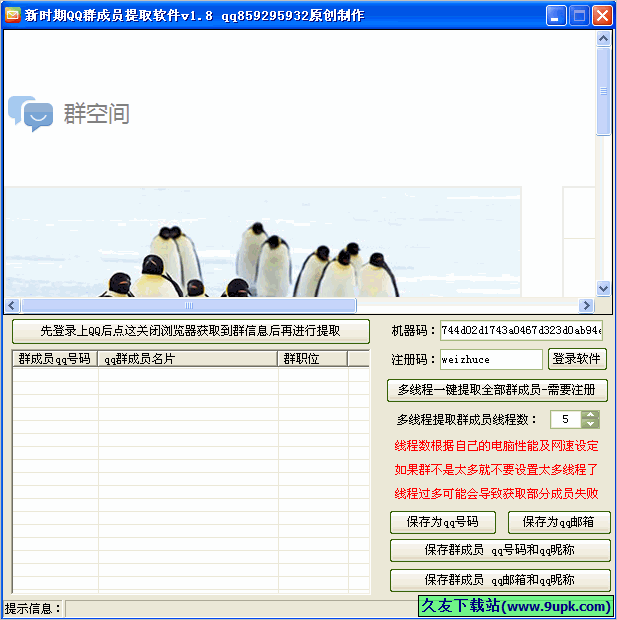Image resolution: width=617 pixels, height=620 pixels.
Task: Focus the thread count value box
Action: 566,420
